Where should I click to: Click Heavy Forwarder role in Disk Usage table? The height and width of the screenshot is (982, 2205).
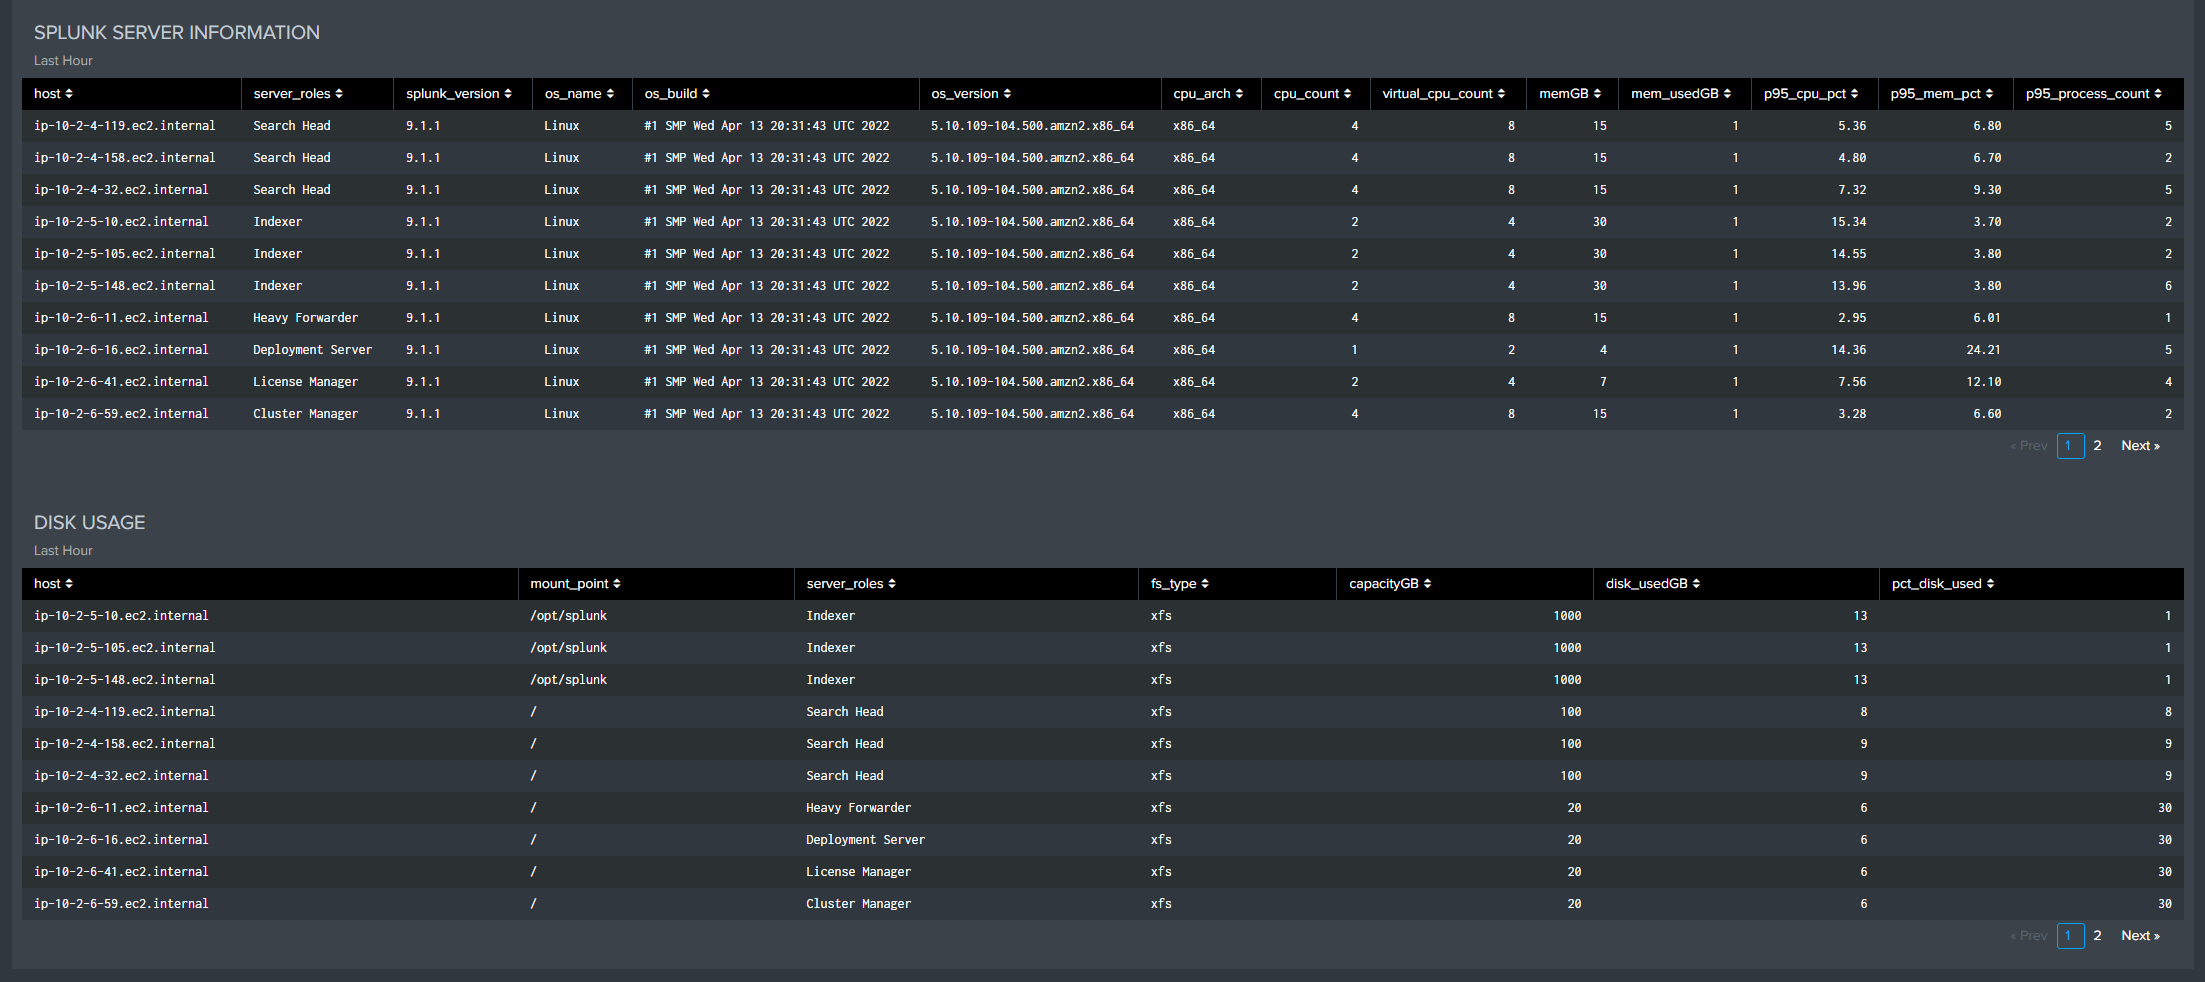pyautogui.click(x=858, y=808)
